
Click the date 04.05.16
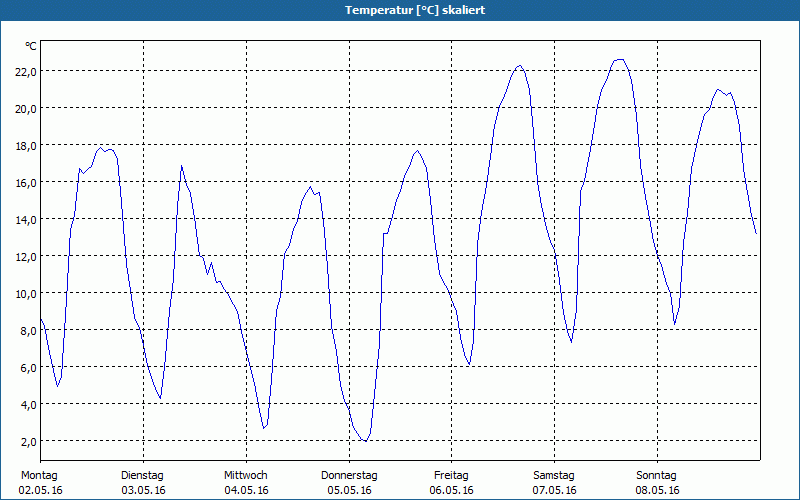tap(246, 490)
